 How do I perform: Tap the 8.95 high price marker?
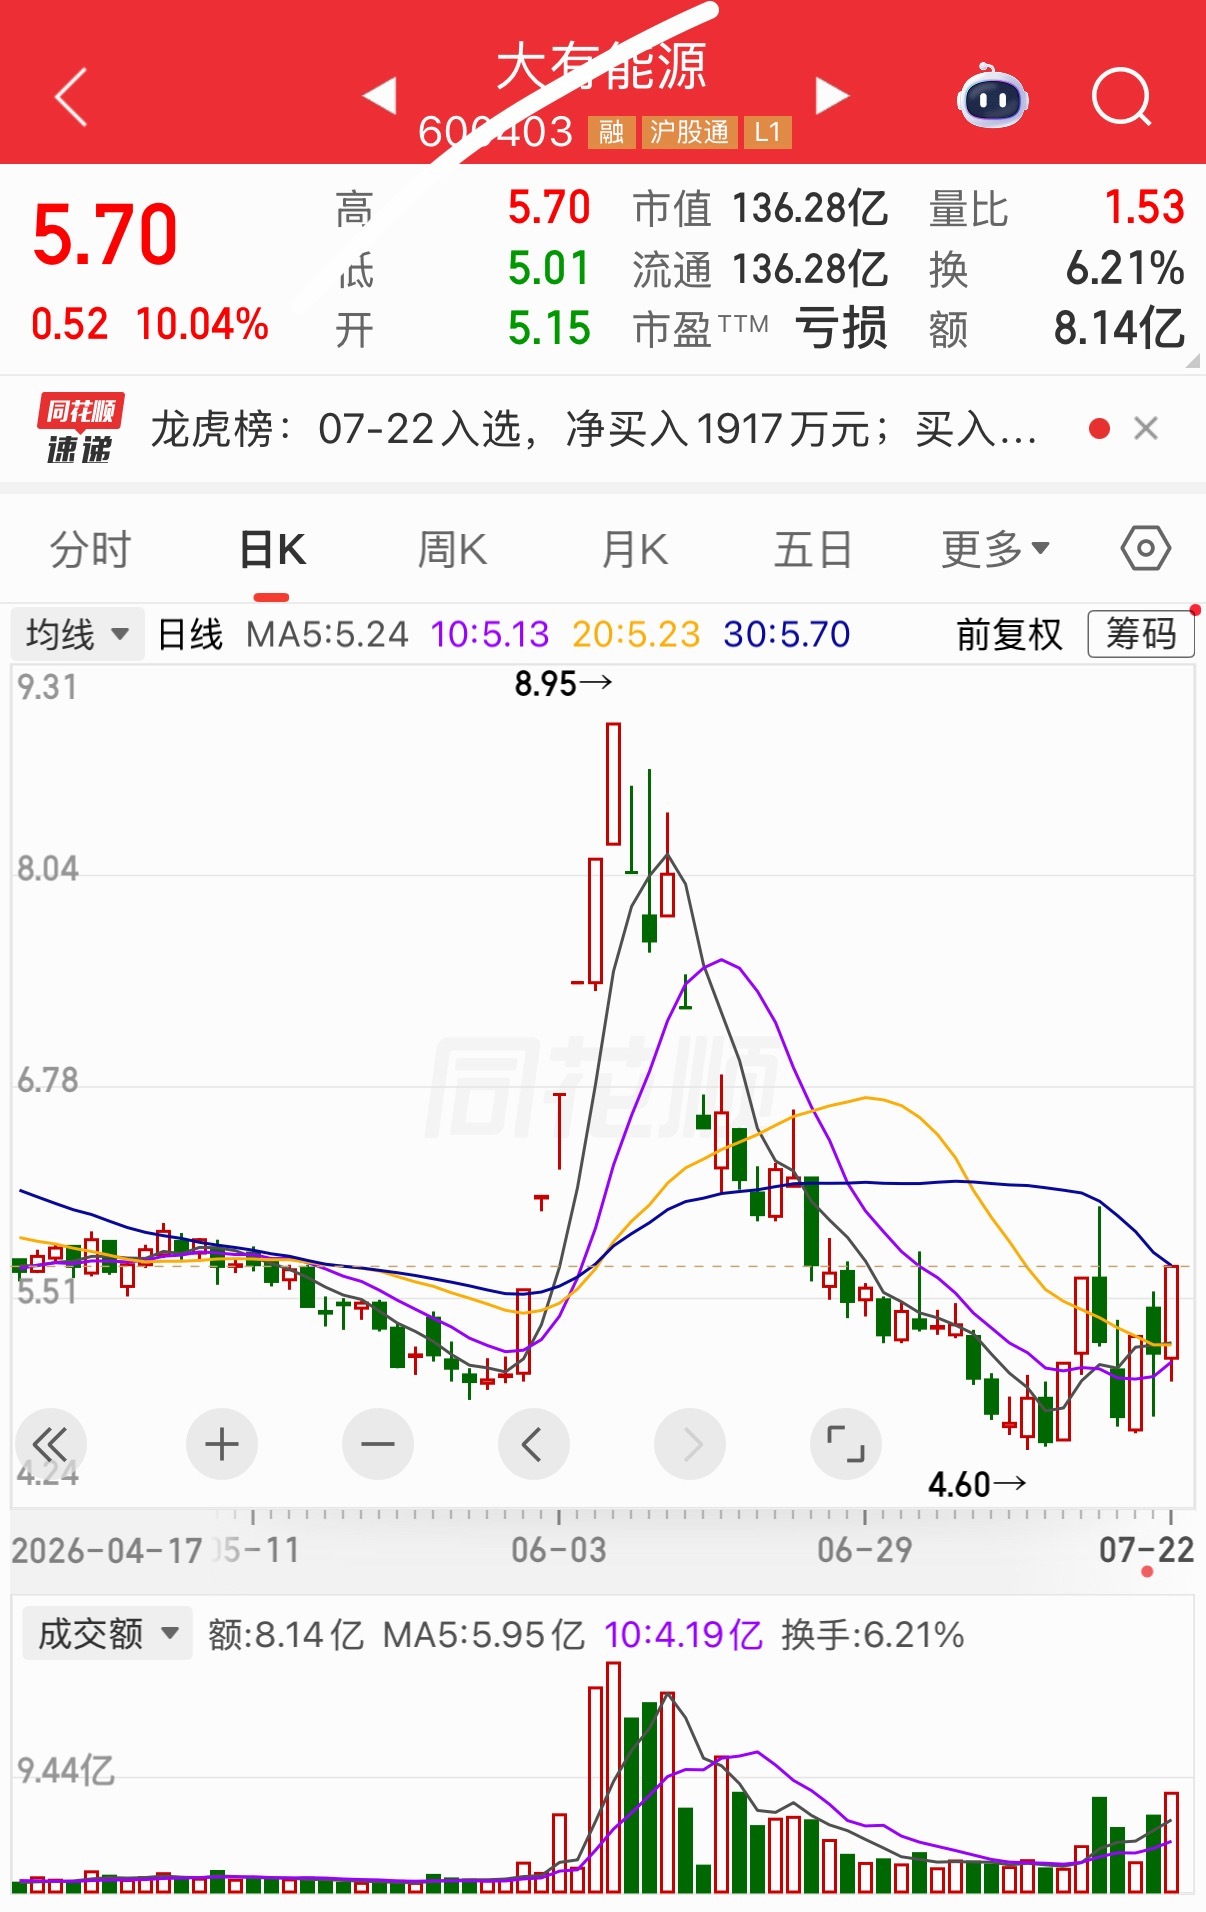tap(562, 684)
